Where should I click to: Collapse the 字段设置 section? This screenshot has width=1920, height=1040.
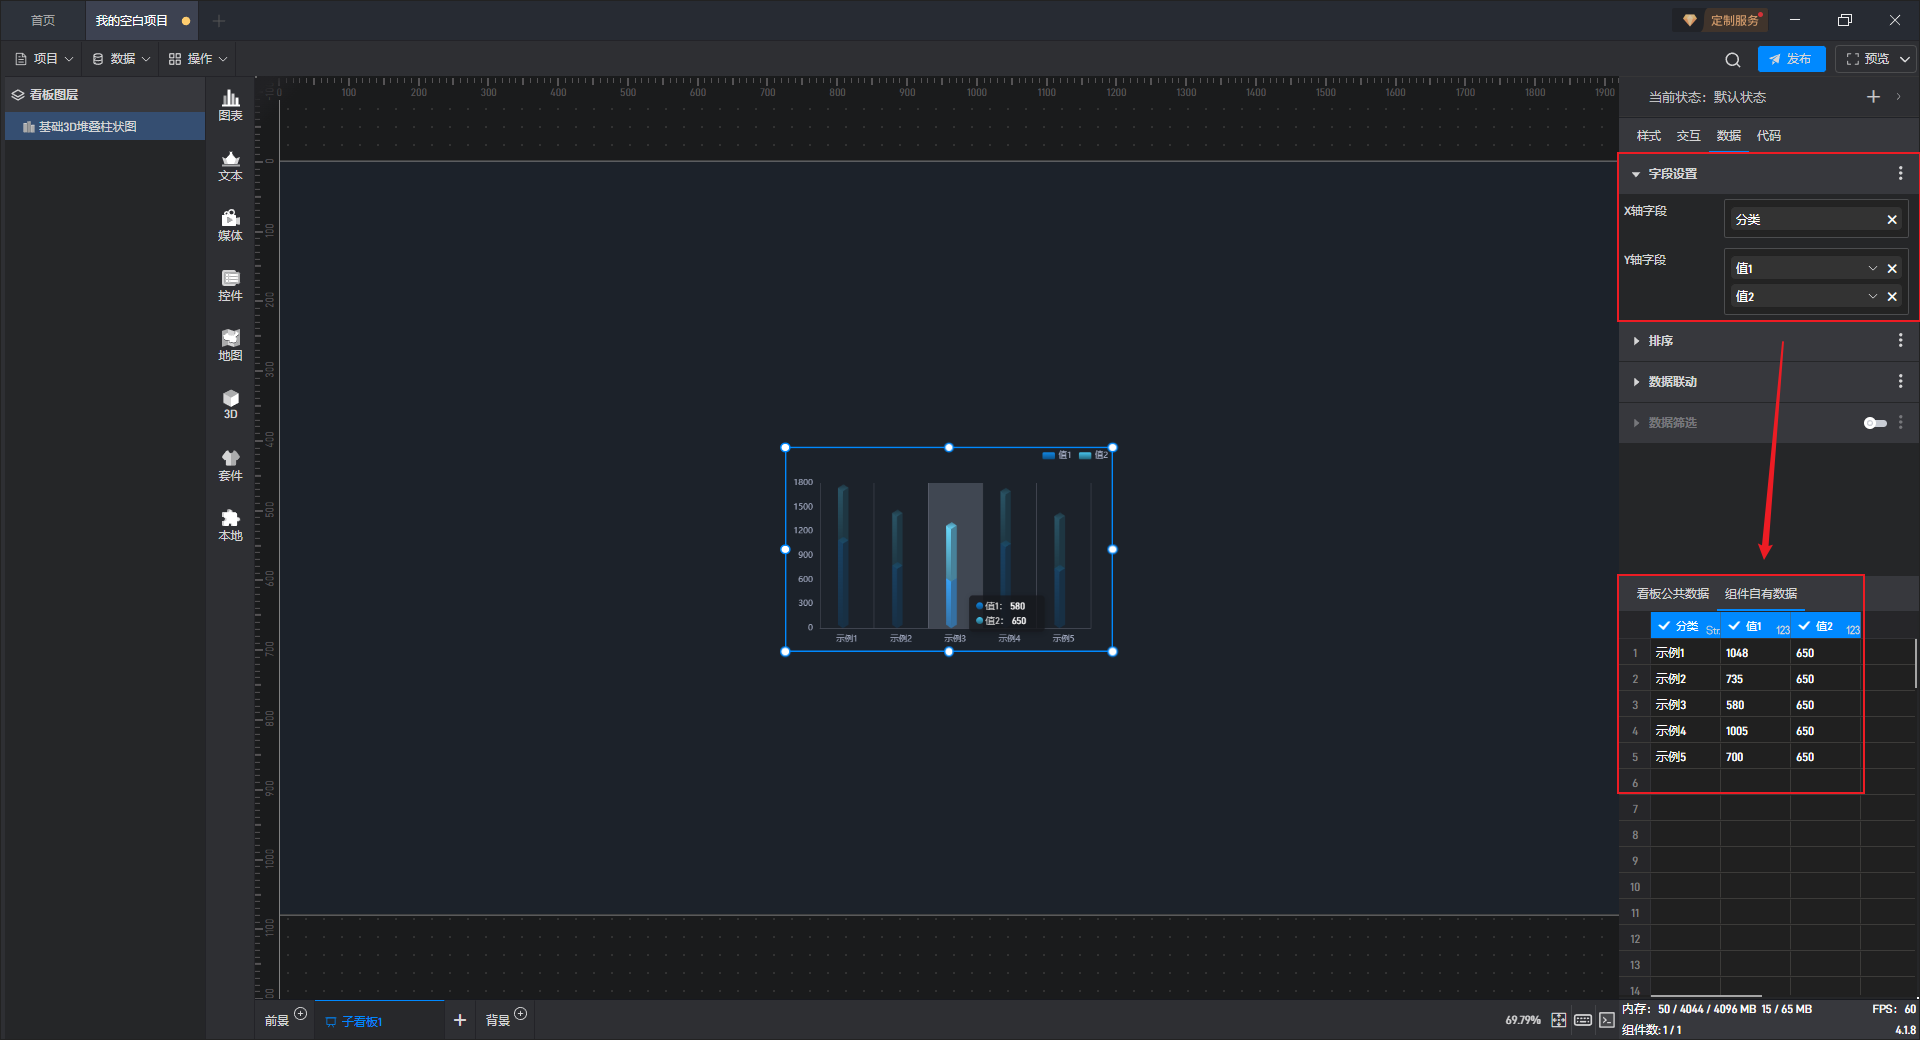[x=1636, y=174]
